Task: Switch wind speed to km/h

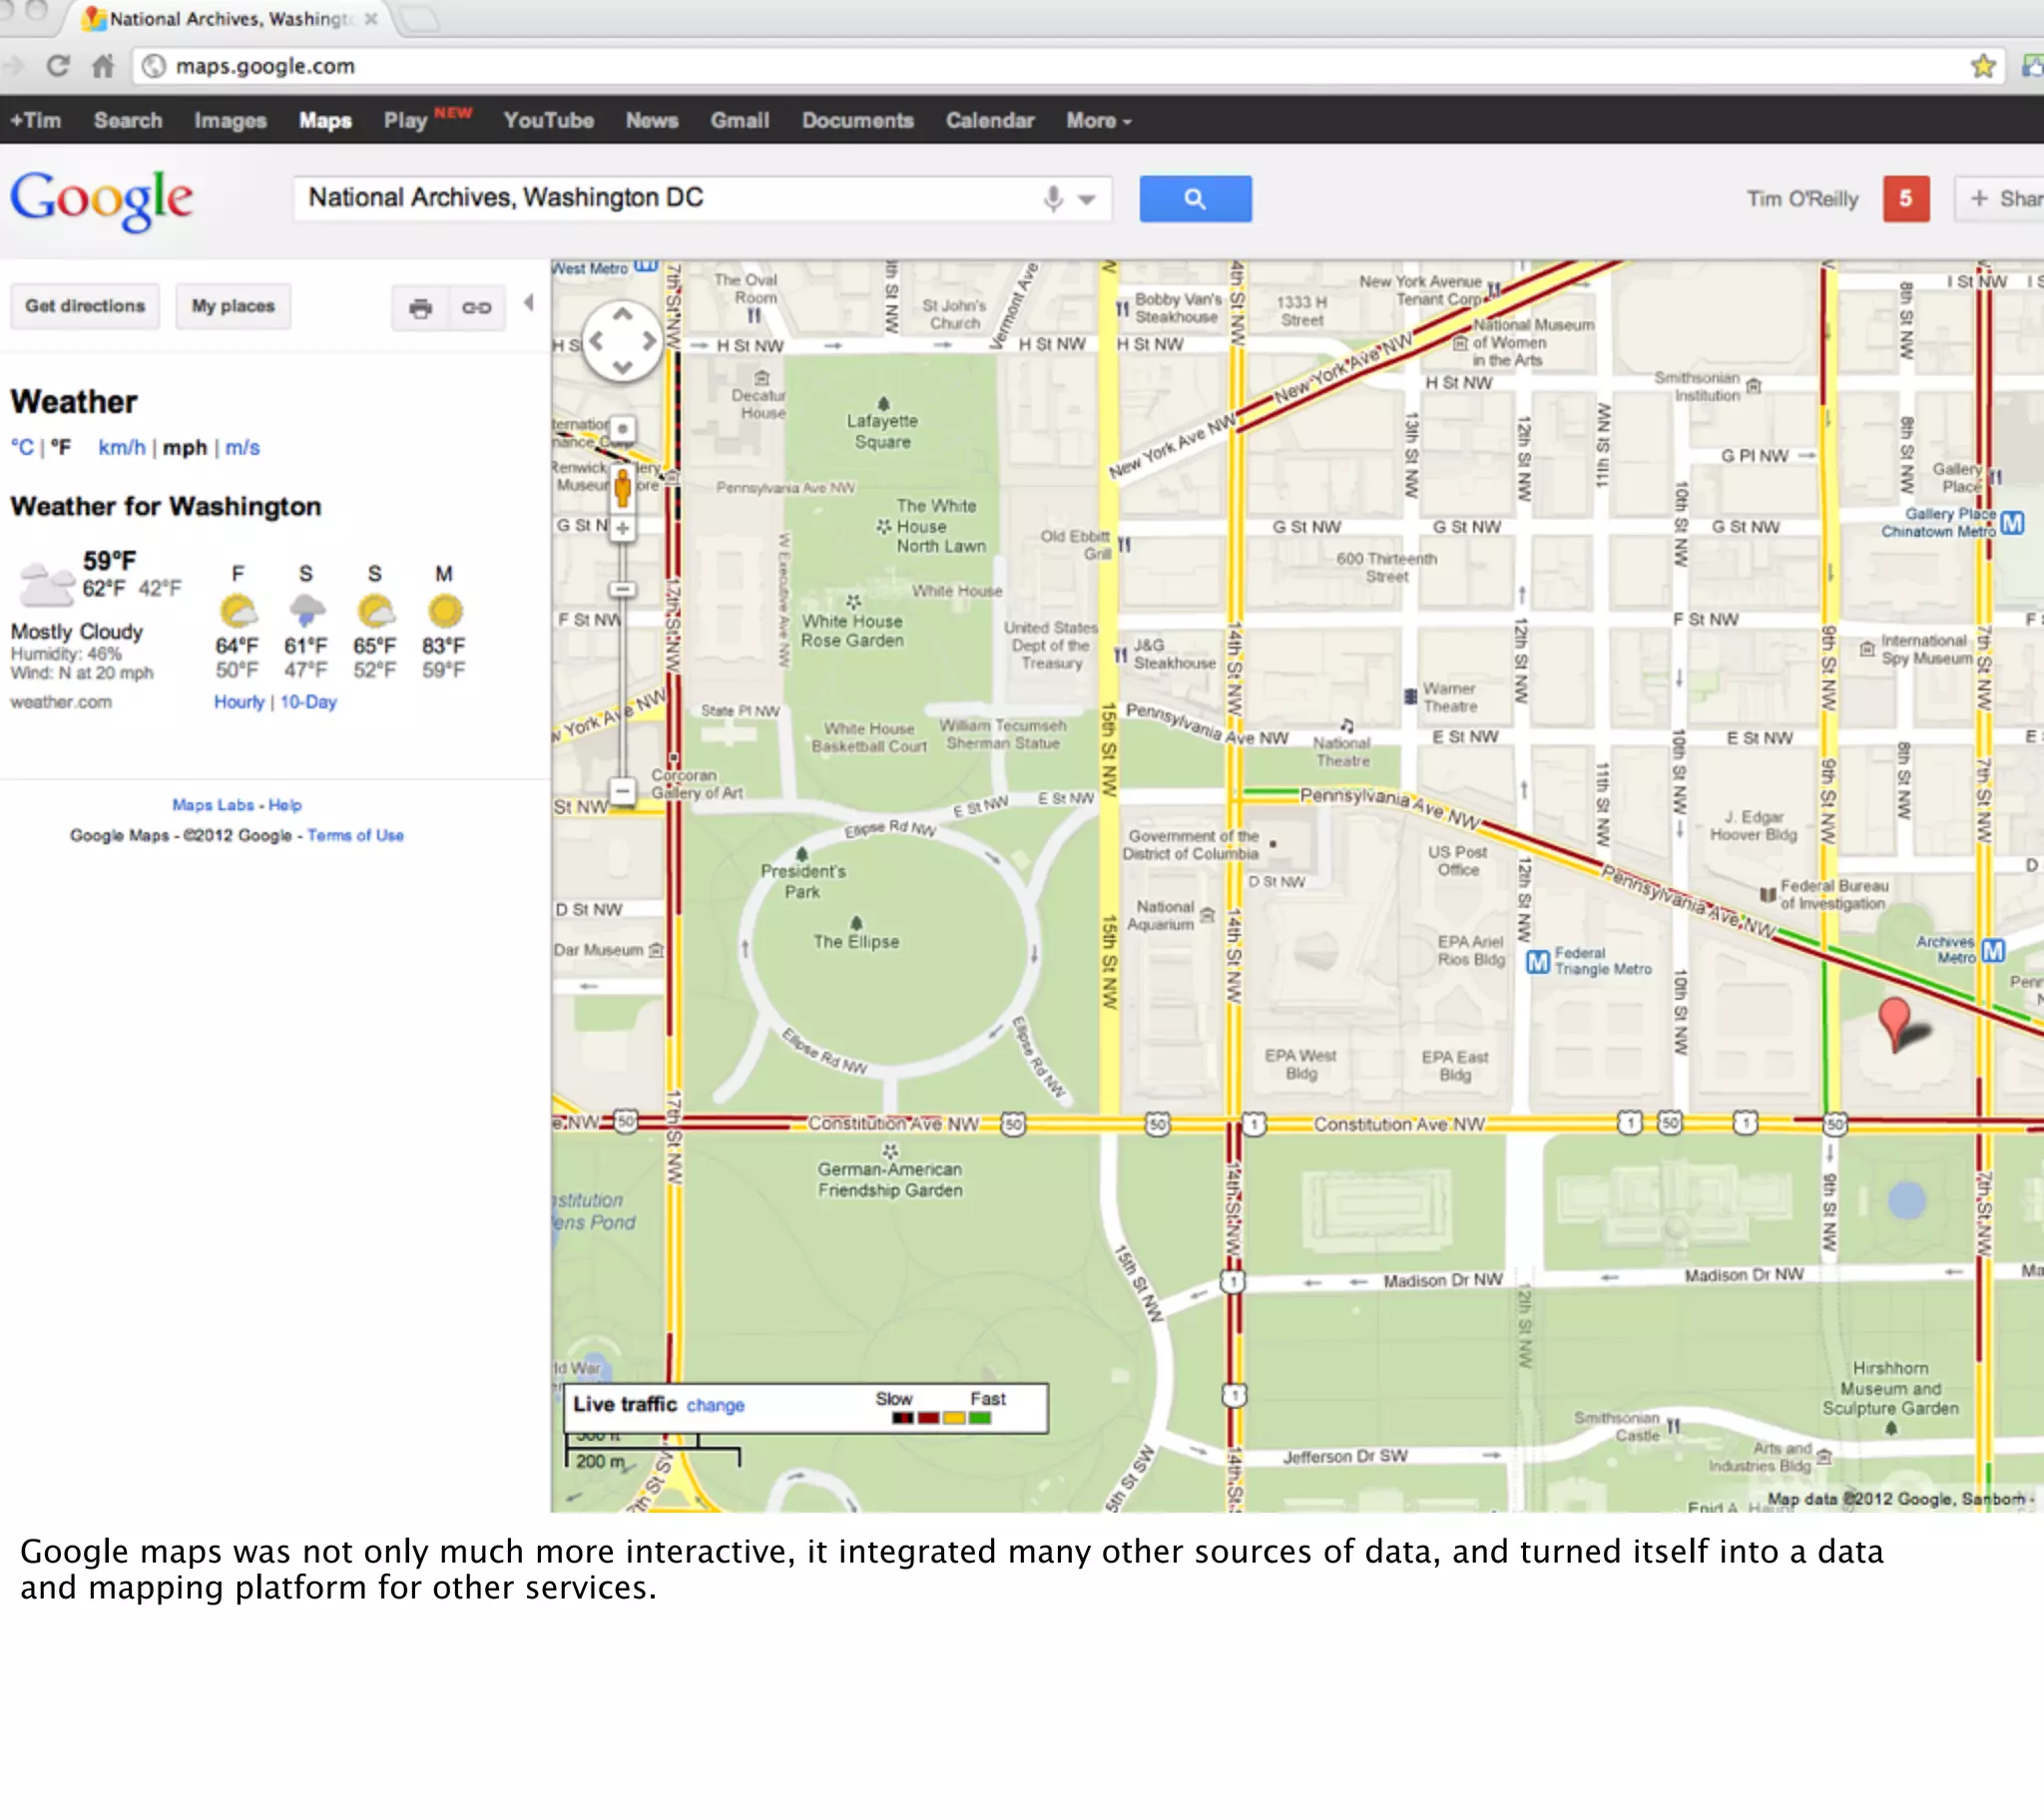Action: 121,447
